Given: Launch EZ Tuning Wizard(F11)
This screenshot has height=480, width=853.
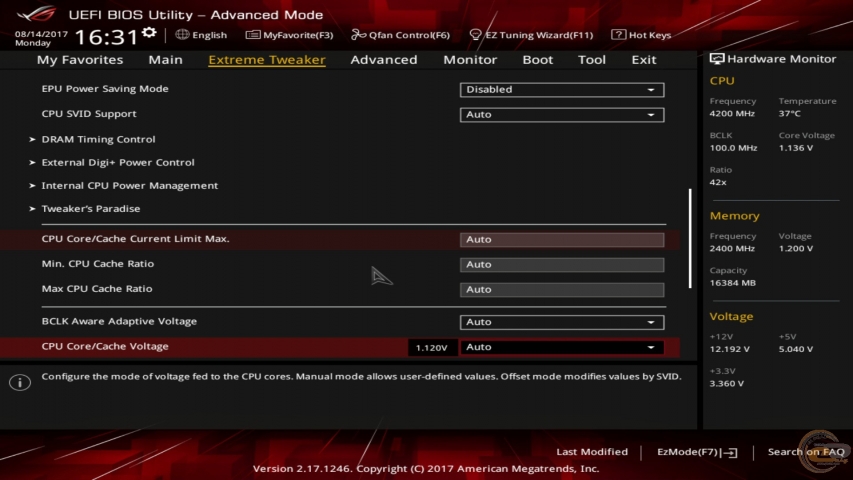Looking at the screenshot, I should pyautogui.click(x=539, y=35).
